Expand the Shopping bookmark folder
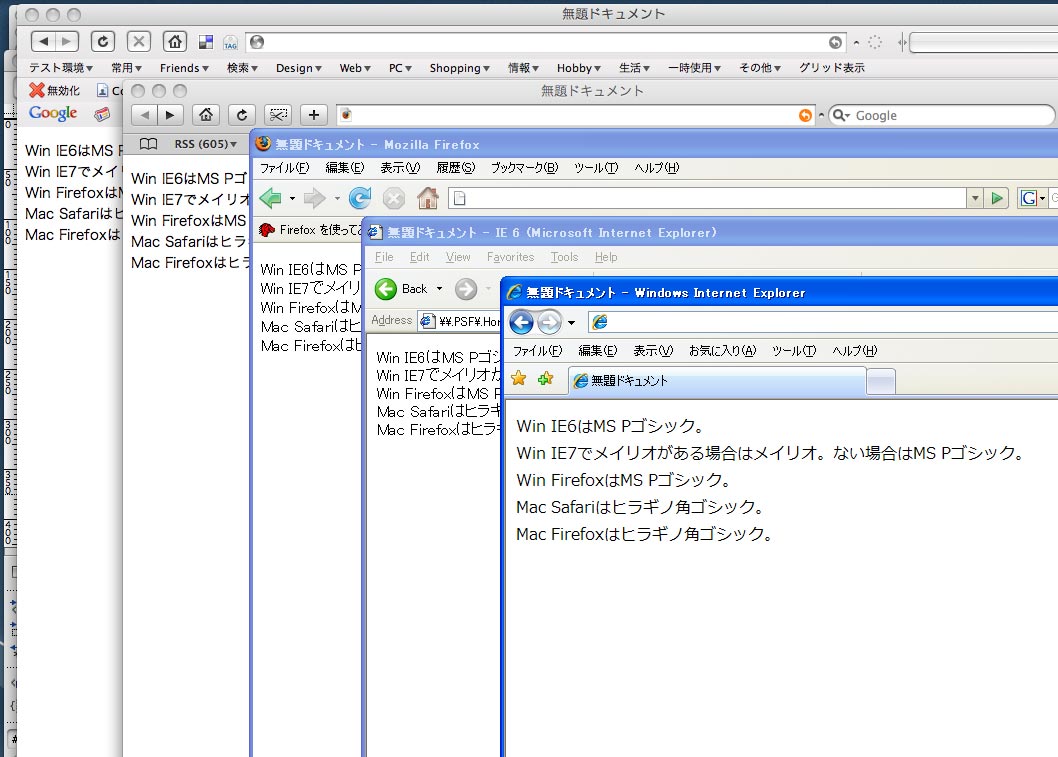 coord(460,67)
